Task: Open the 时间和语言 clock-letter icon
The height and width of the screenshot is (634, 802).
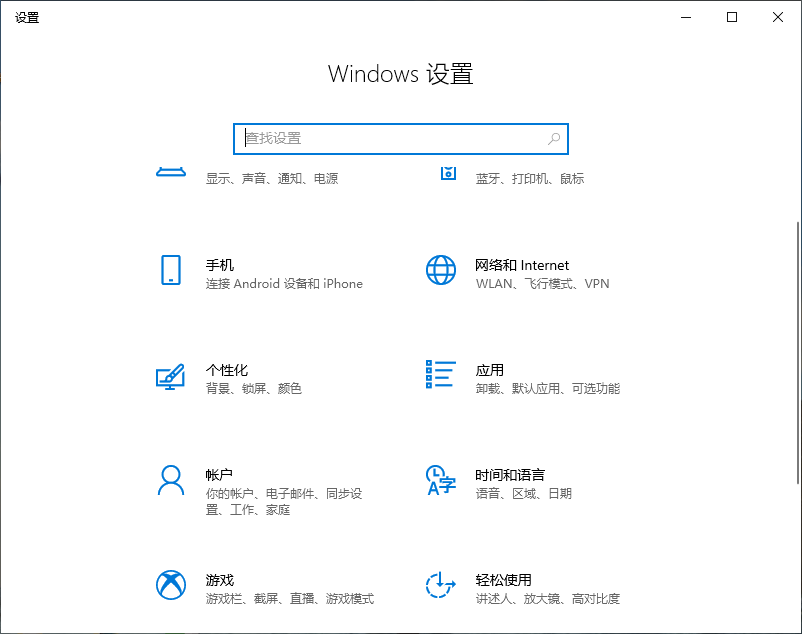Action: pos(440,480)
